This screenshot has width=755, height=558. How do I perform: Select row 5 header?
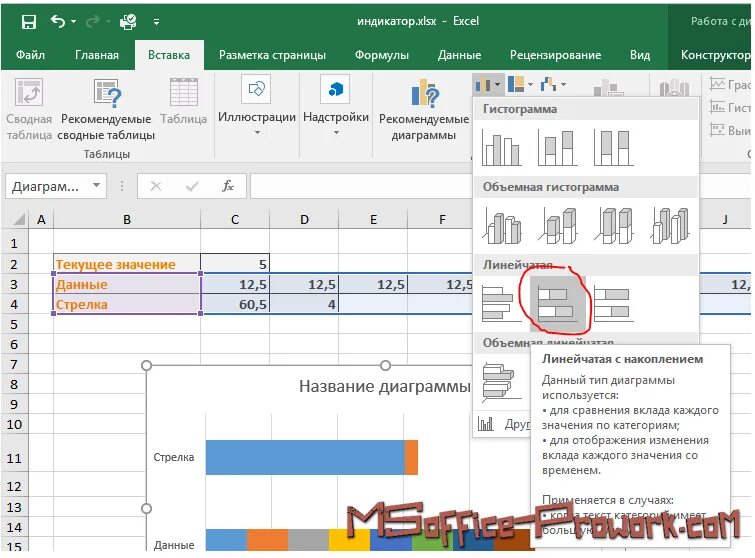pos(14,324)
